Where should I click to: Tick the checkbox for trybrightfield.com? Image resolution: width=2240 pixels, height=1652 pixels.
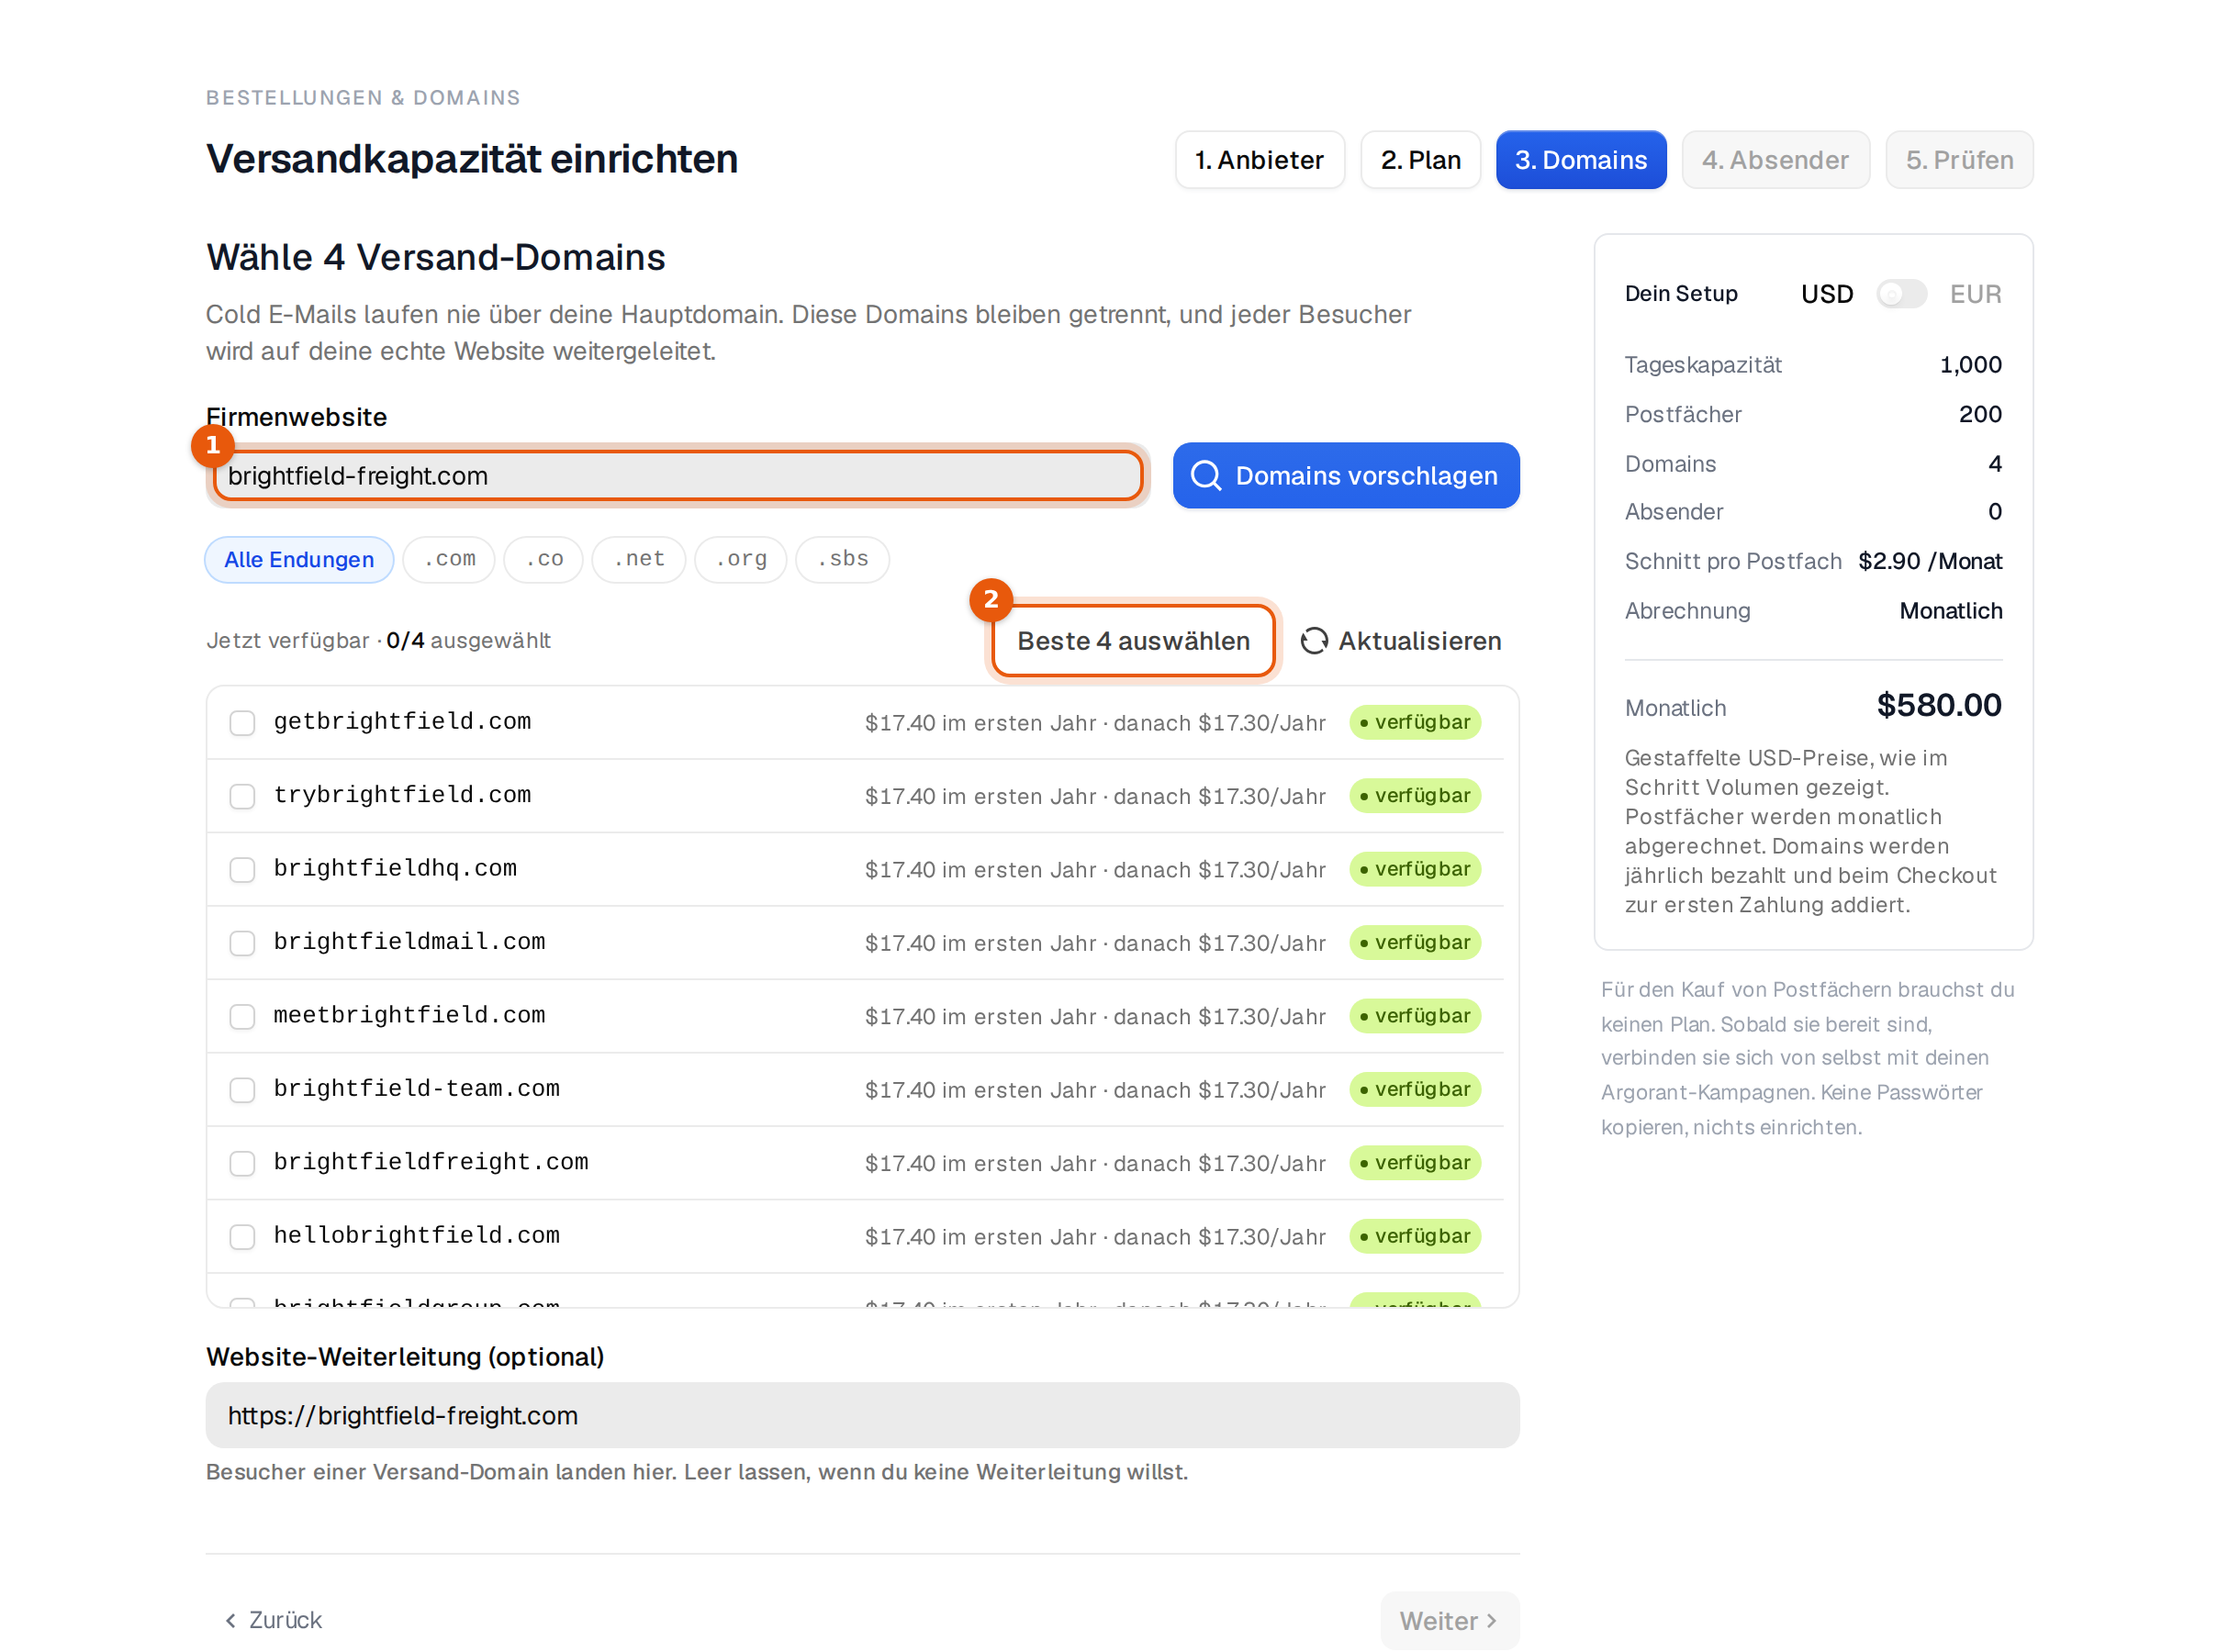point(242,796)
